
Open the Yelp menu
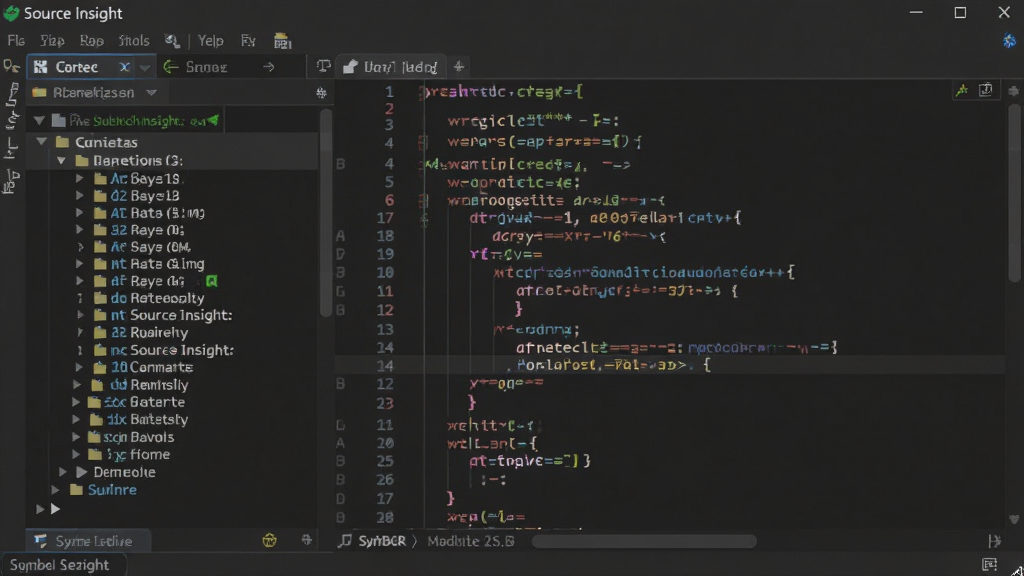(210, 41)
